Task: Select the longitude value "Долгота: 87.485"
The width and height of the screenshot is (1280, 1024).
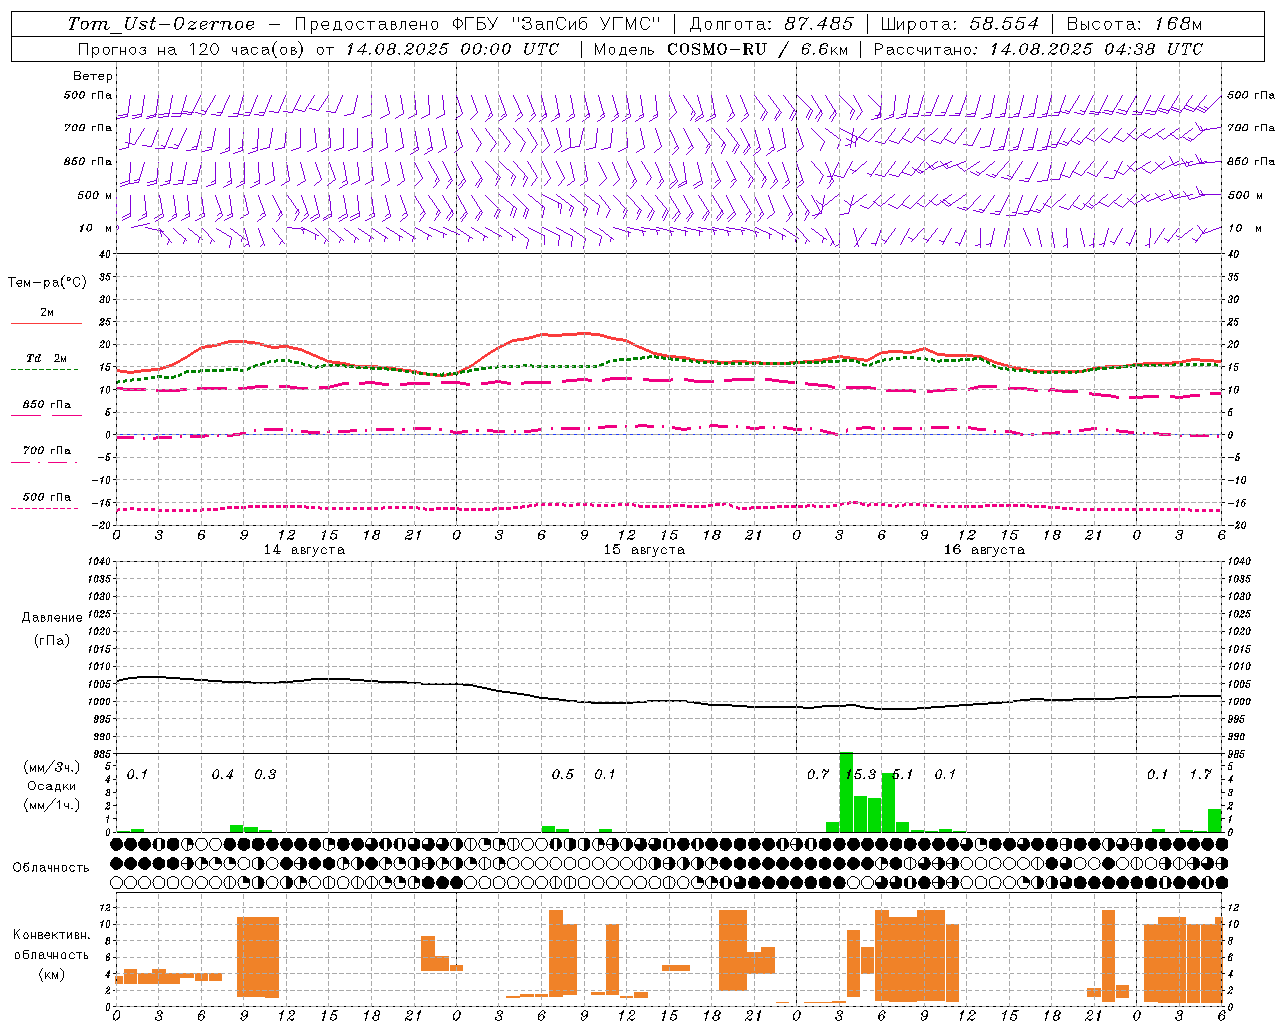Action: point(772,24)
